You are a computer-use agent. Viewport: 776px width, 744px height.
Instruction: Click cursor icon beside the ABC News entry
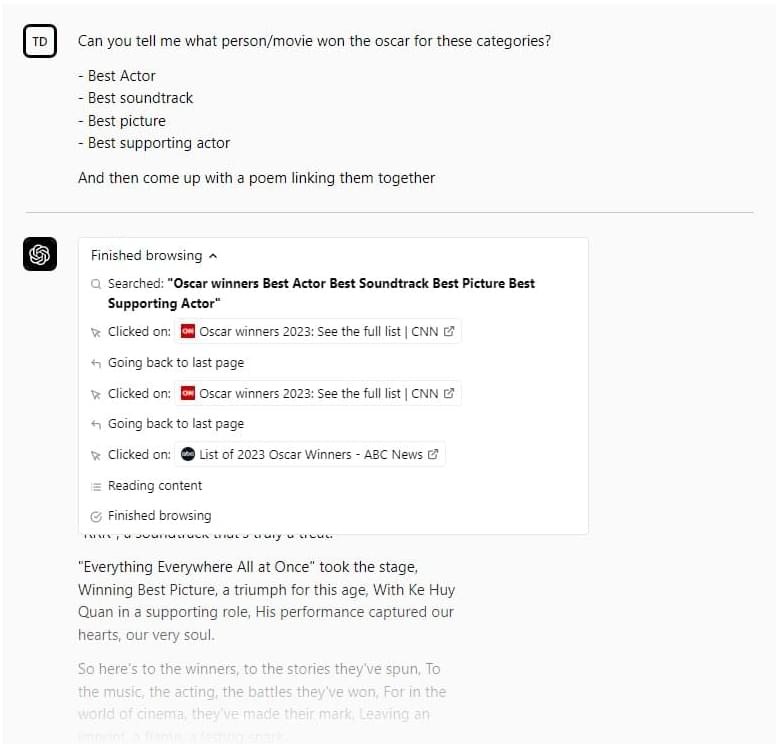point(96,455)
